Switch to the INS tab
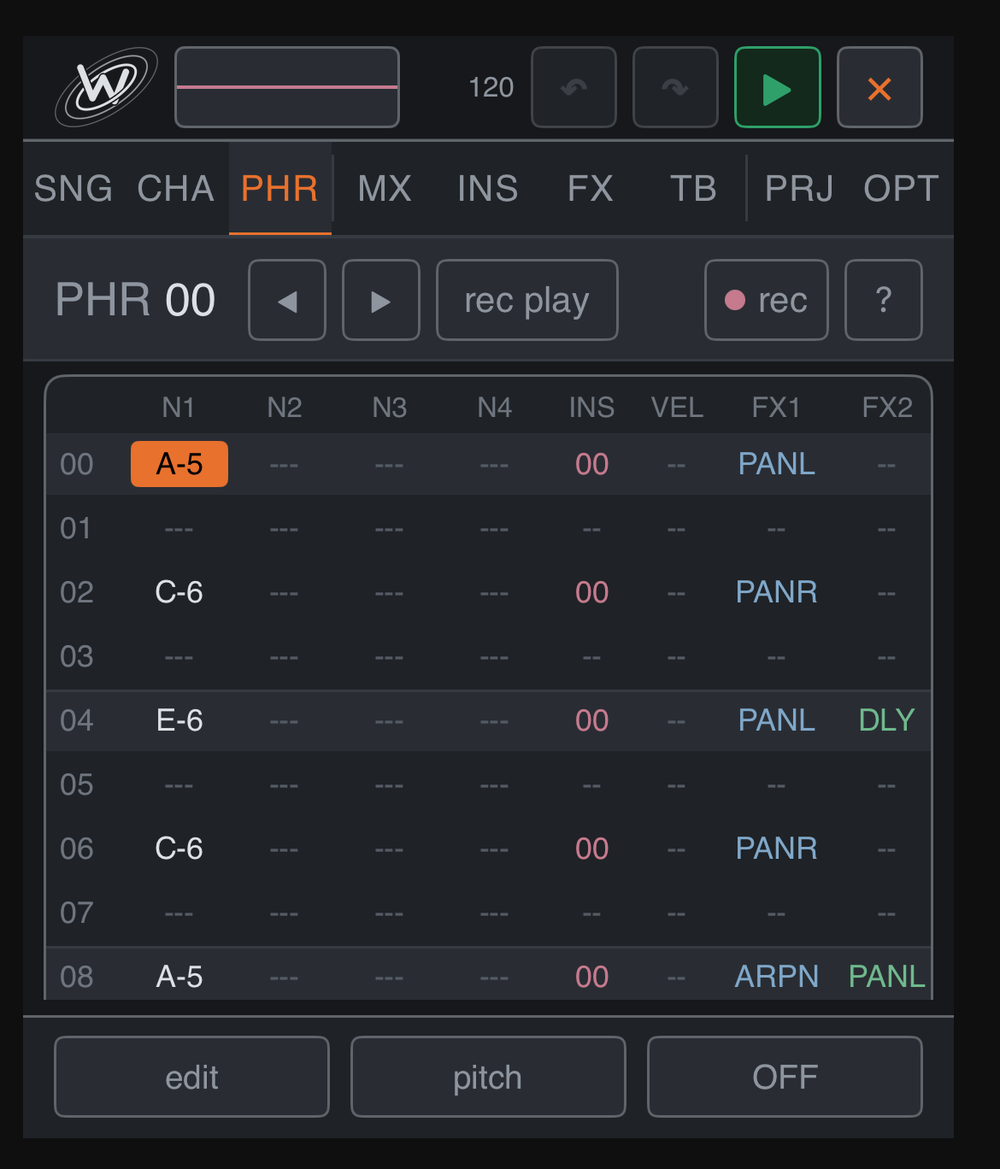 pyautogui.click(x=488, y=188)
